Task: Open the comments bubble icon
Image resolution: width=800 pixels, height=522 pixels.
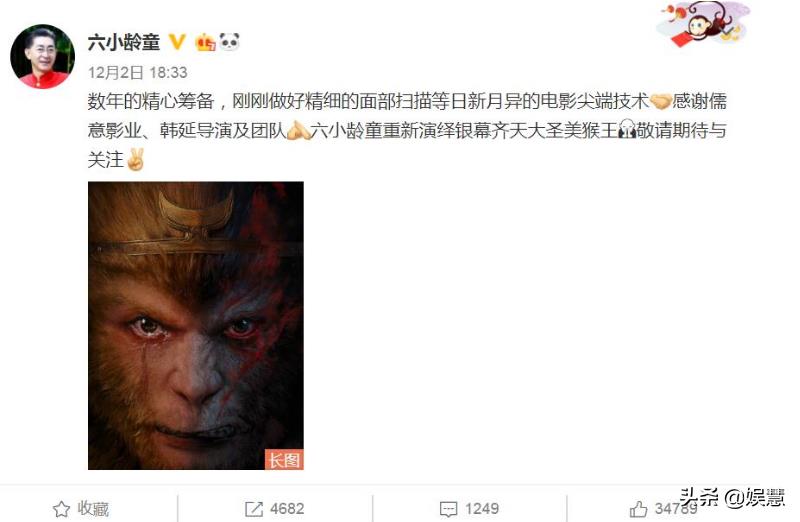Action: point(448,509)
